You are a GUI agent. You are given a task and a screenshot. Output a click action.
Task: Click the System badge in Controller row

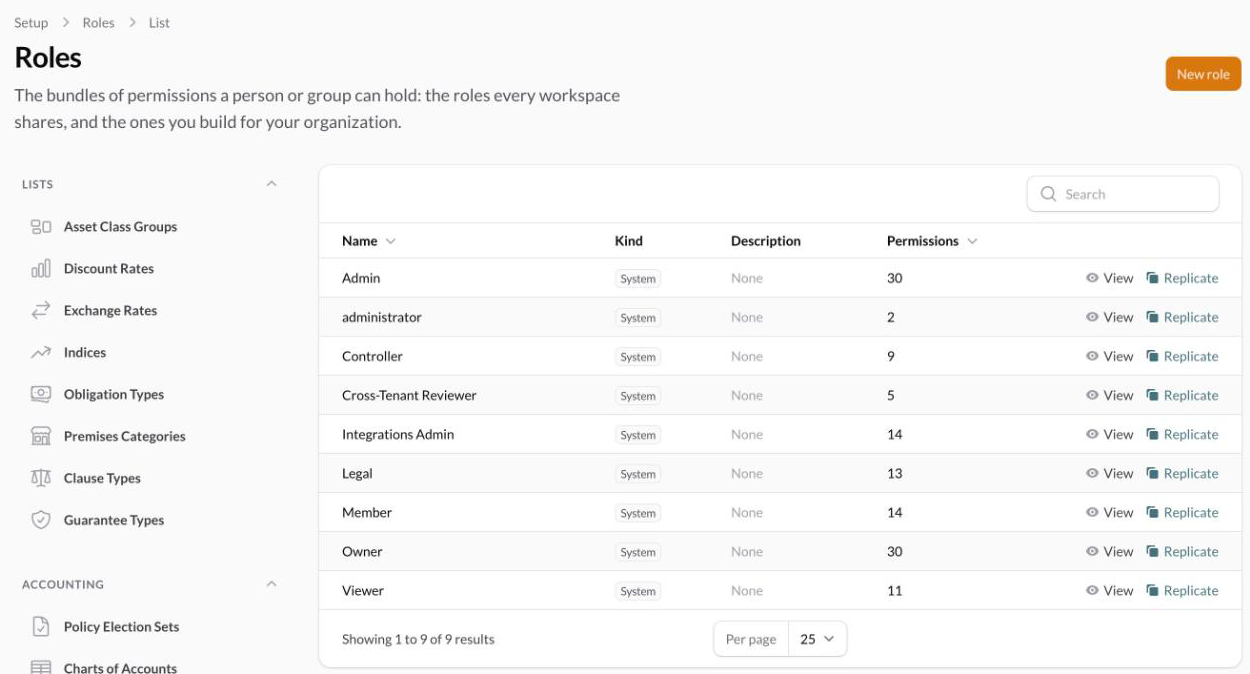tap(638, 357)
